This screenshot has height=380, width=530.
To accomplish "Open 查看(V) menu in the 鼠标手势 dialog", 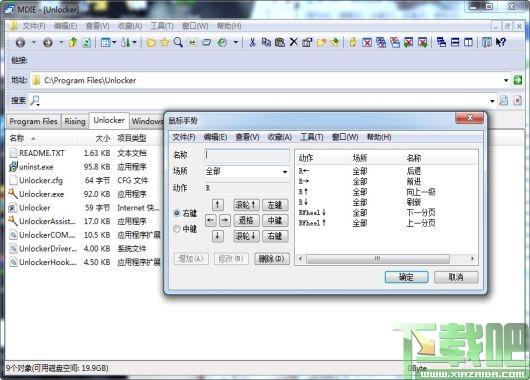I will [247, 137].
